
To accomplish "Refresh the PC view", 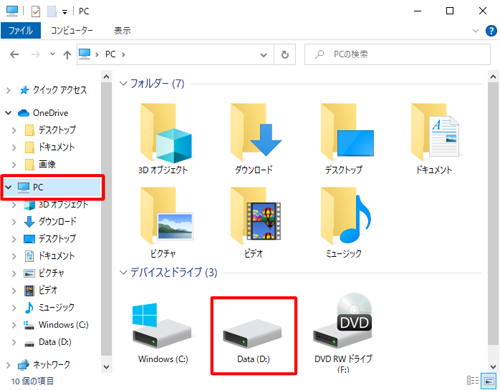I will pos(285,54).
